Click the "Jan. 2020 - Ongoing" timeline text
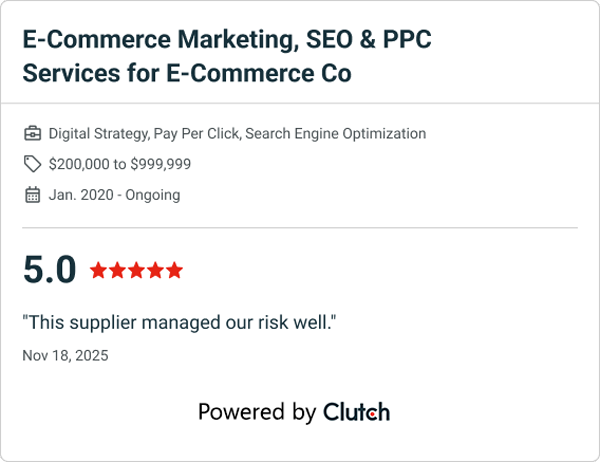The width and height of the screenshot is (600, 462). click(114, 195)
